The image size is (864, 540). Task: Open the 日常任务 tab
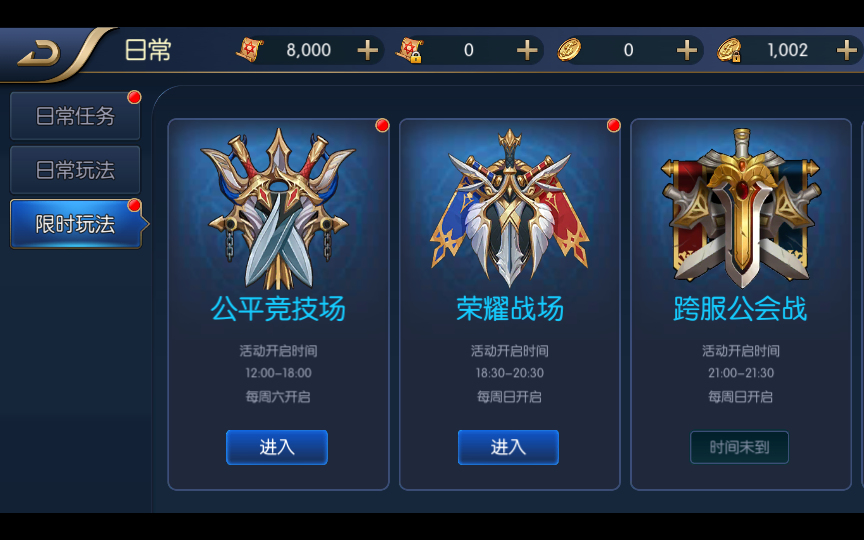point(75,116)
